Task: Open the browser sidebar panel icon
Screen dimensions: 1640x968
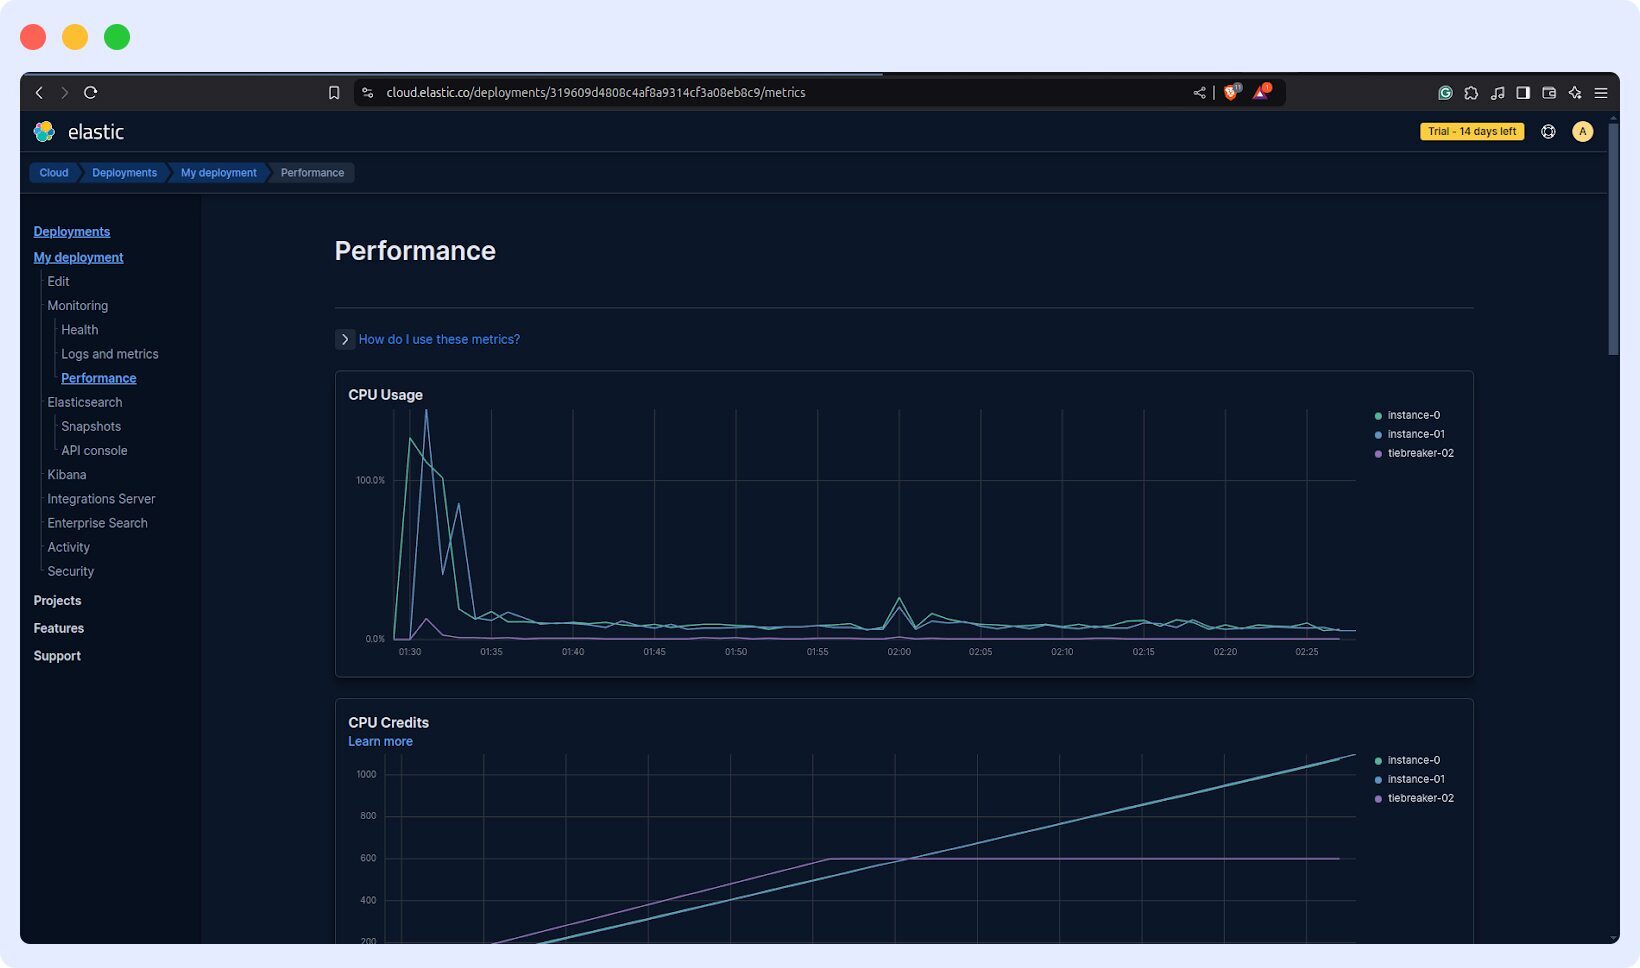Action: 1522,92
